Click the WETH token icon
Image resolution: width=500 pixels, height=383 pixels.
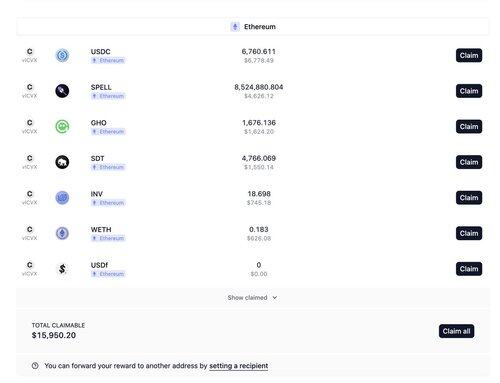pyautogui.click(x=62, y=233)
